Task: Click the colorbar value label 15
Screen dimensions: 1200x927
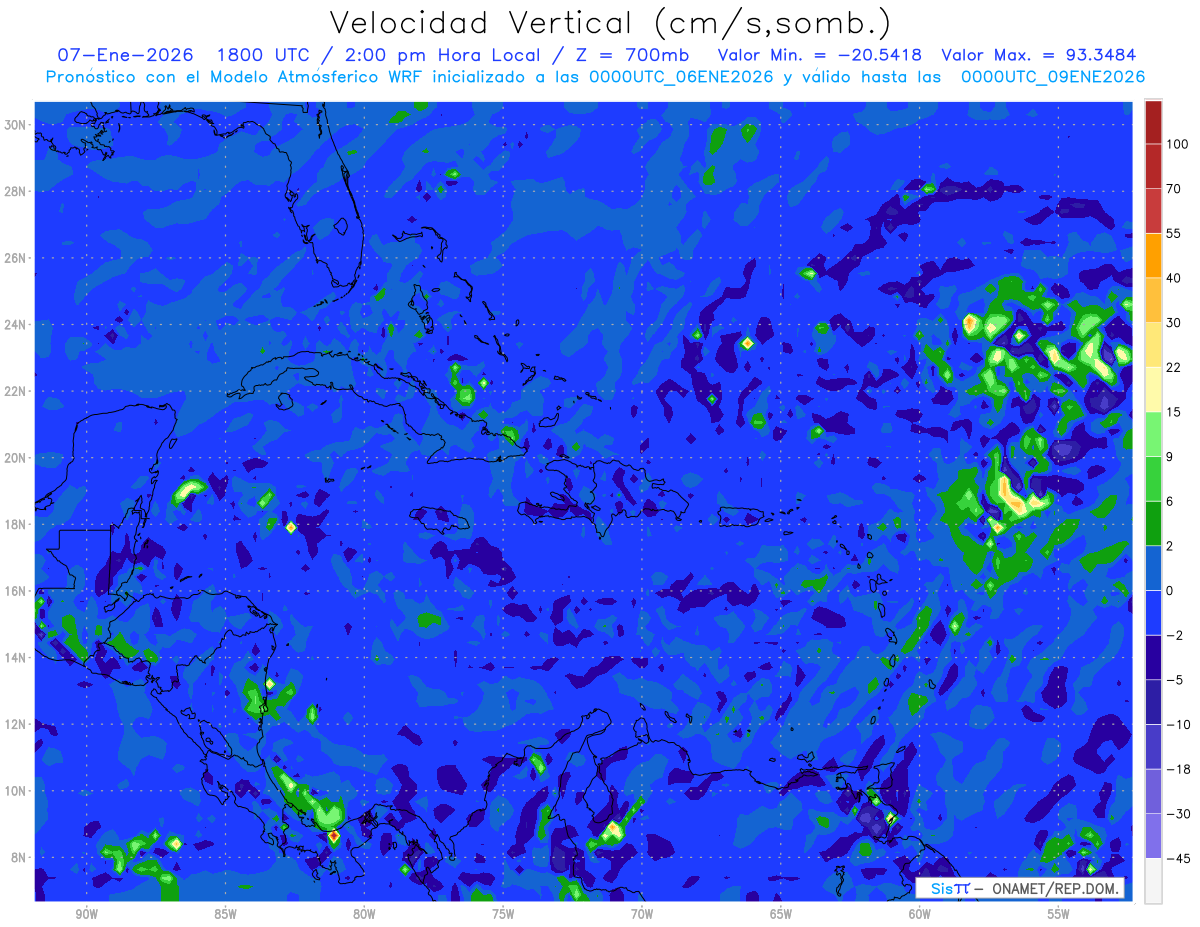Action: tap(1174, 411)
